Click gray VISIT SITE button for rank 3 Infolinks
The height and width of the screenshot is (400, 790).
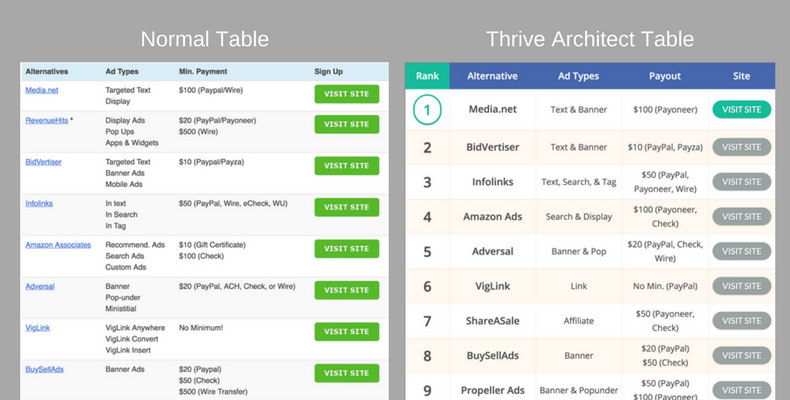(742, 182)
